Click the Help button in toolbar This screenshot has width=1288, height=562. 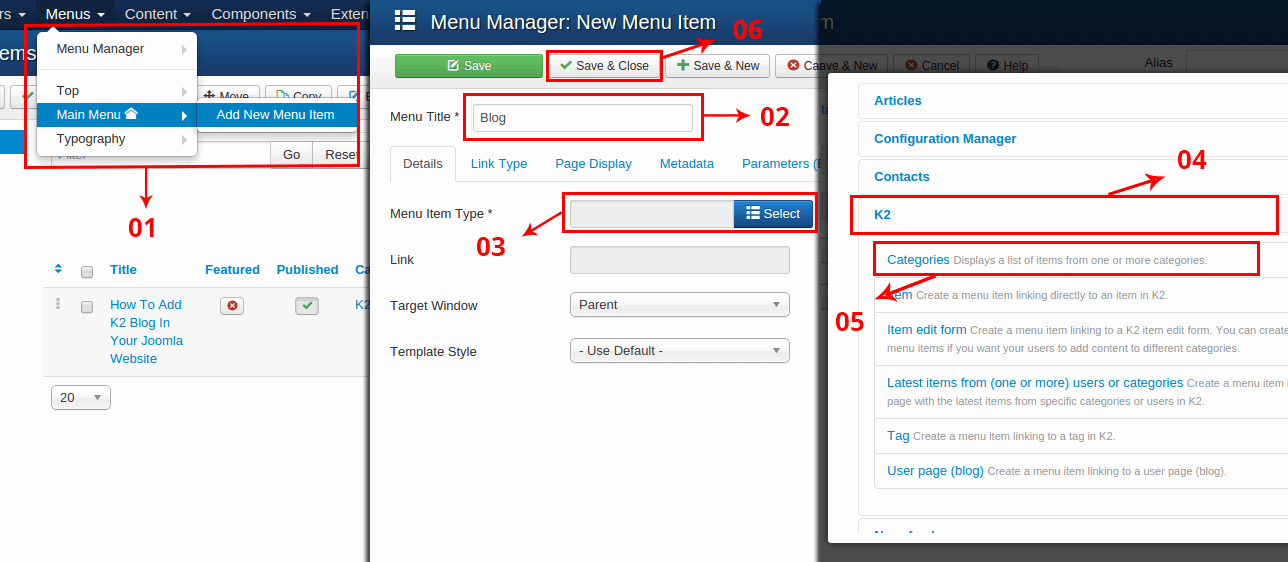point(1007,66)
